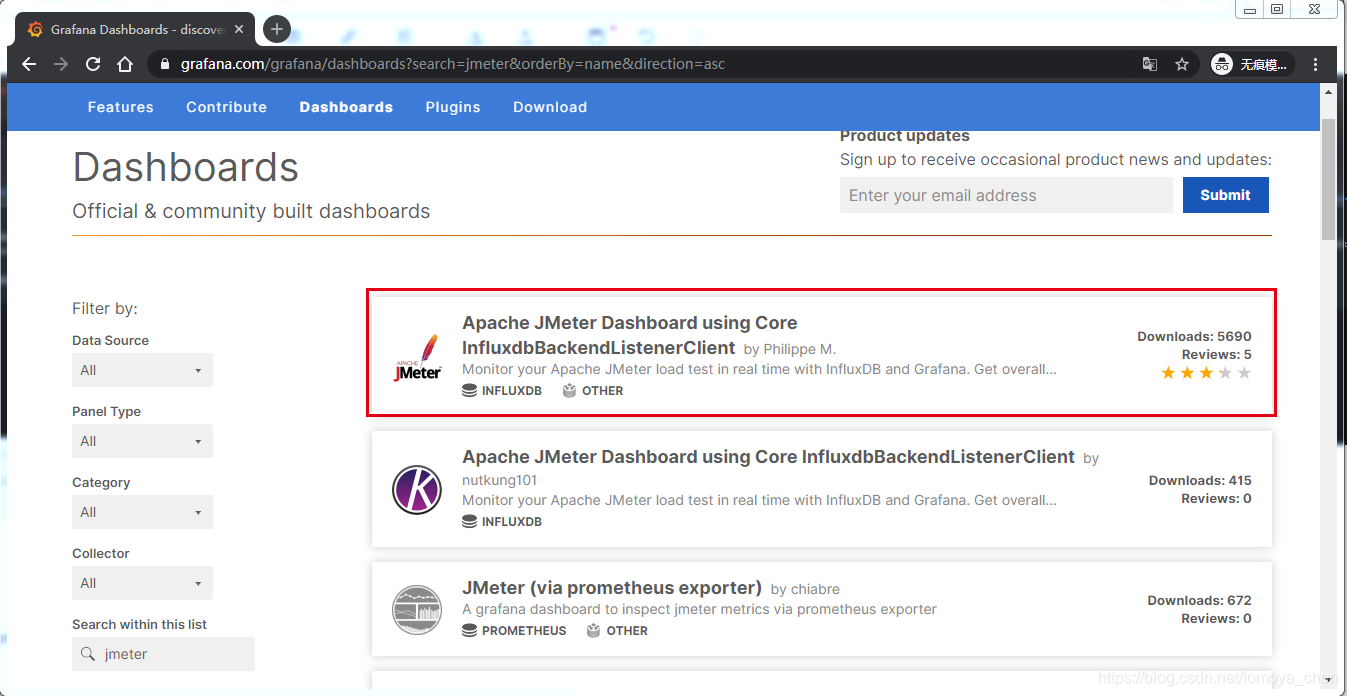
Task: Click the Downloads: 5690 text
Action: pos(1194,336)
